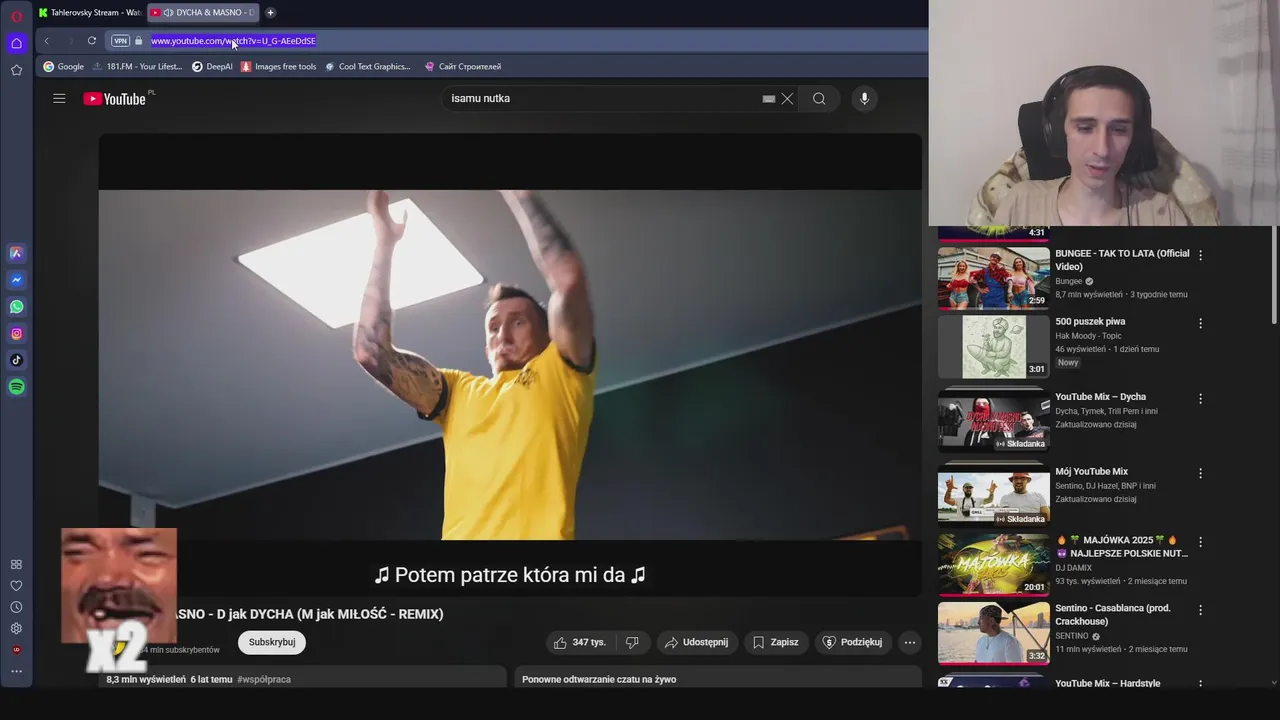
Task: Open options for Sentino - Casablanca
Action: click(x=1200, y=609)
